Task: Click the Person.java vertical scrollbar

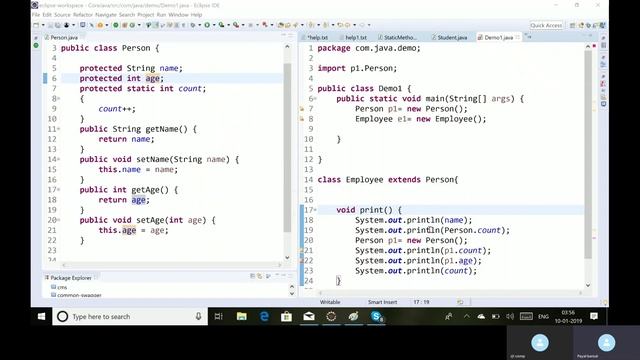Action: point(287,147)
